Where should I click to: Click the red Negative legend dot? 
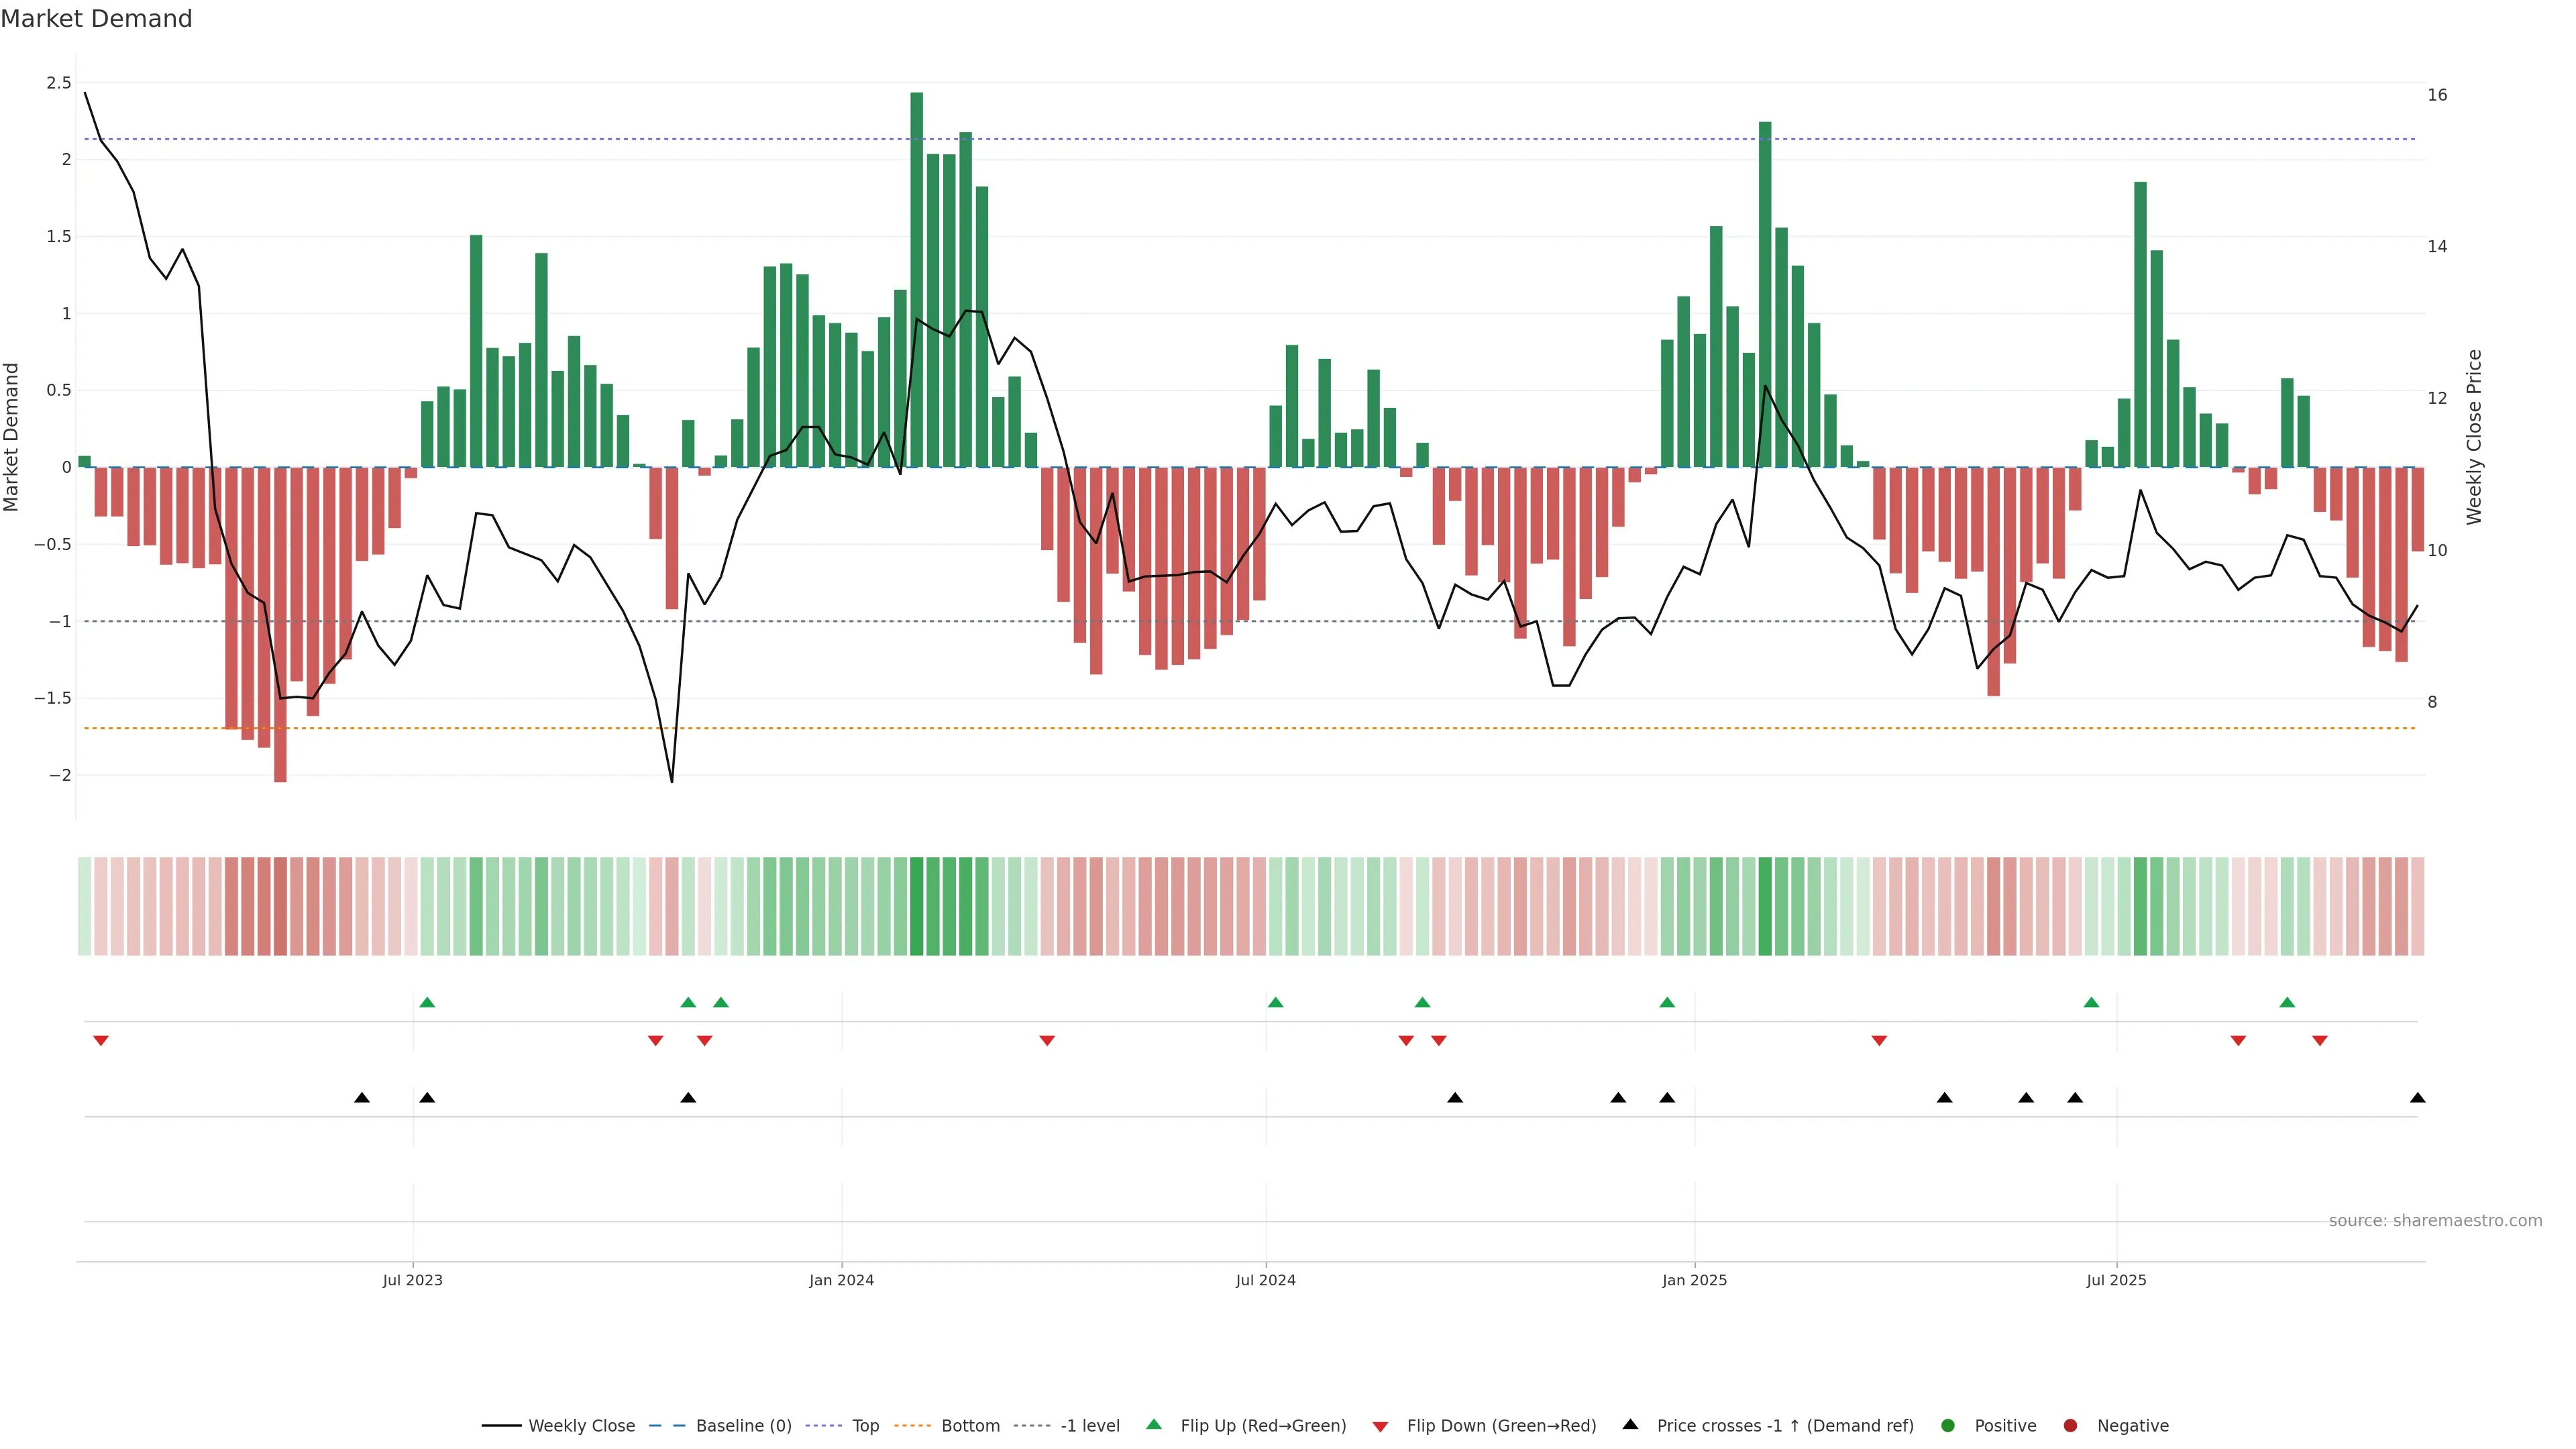click(x=2070, y=1426)
